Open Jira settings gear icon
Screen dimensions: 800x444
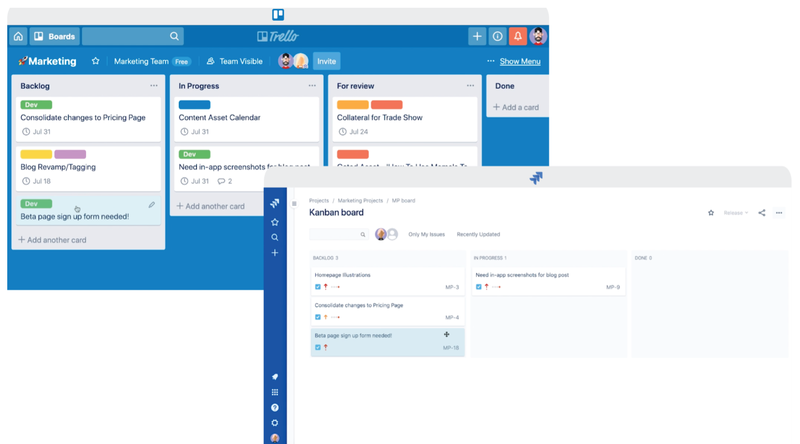(x=274, y=423)
